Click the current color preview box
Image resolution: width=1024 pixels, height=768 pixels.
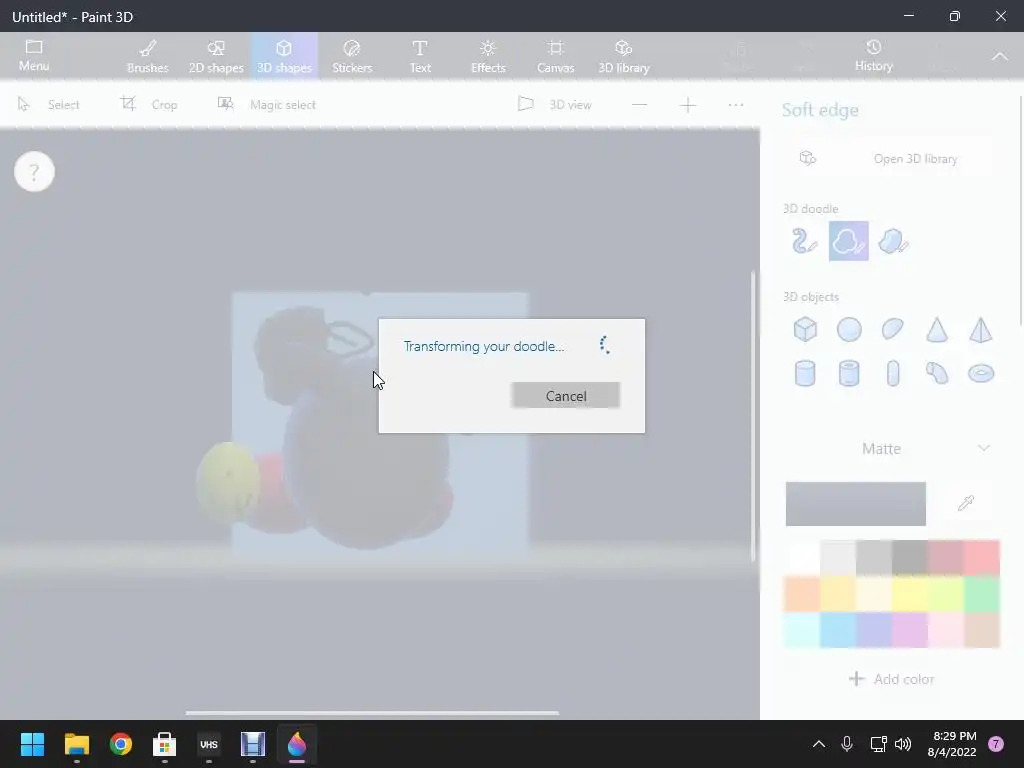856,504
